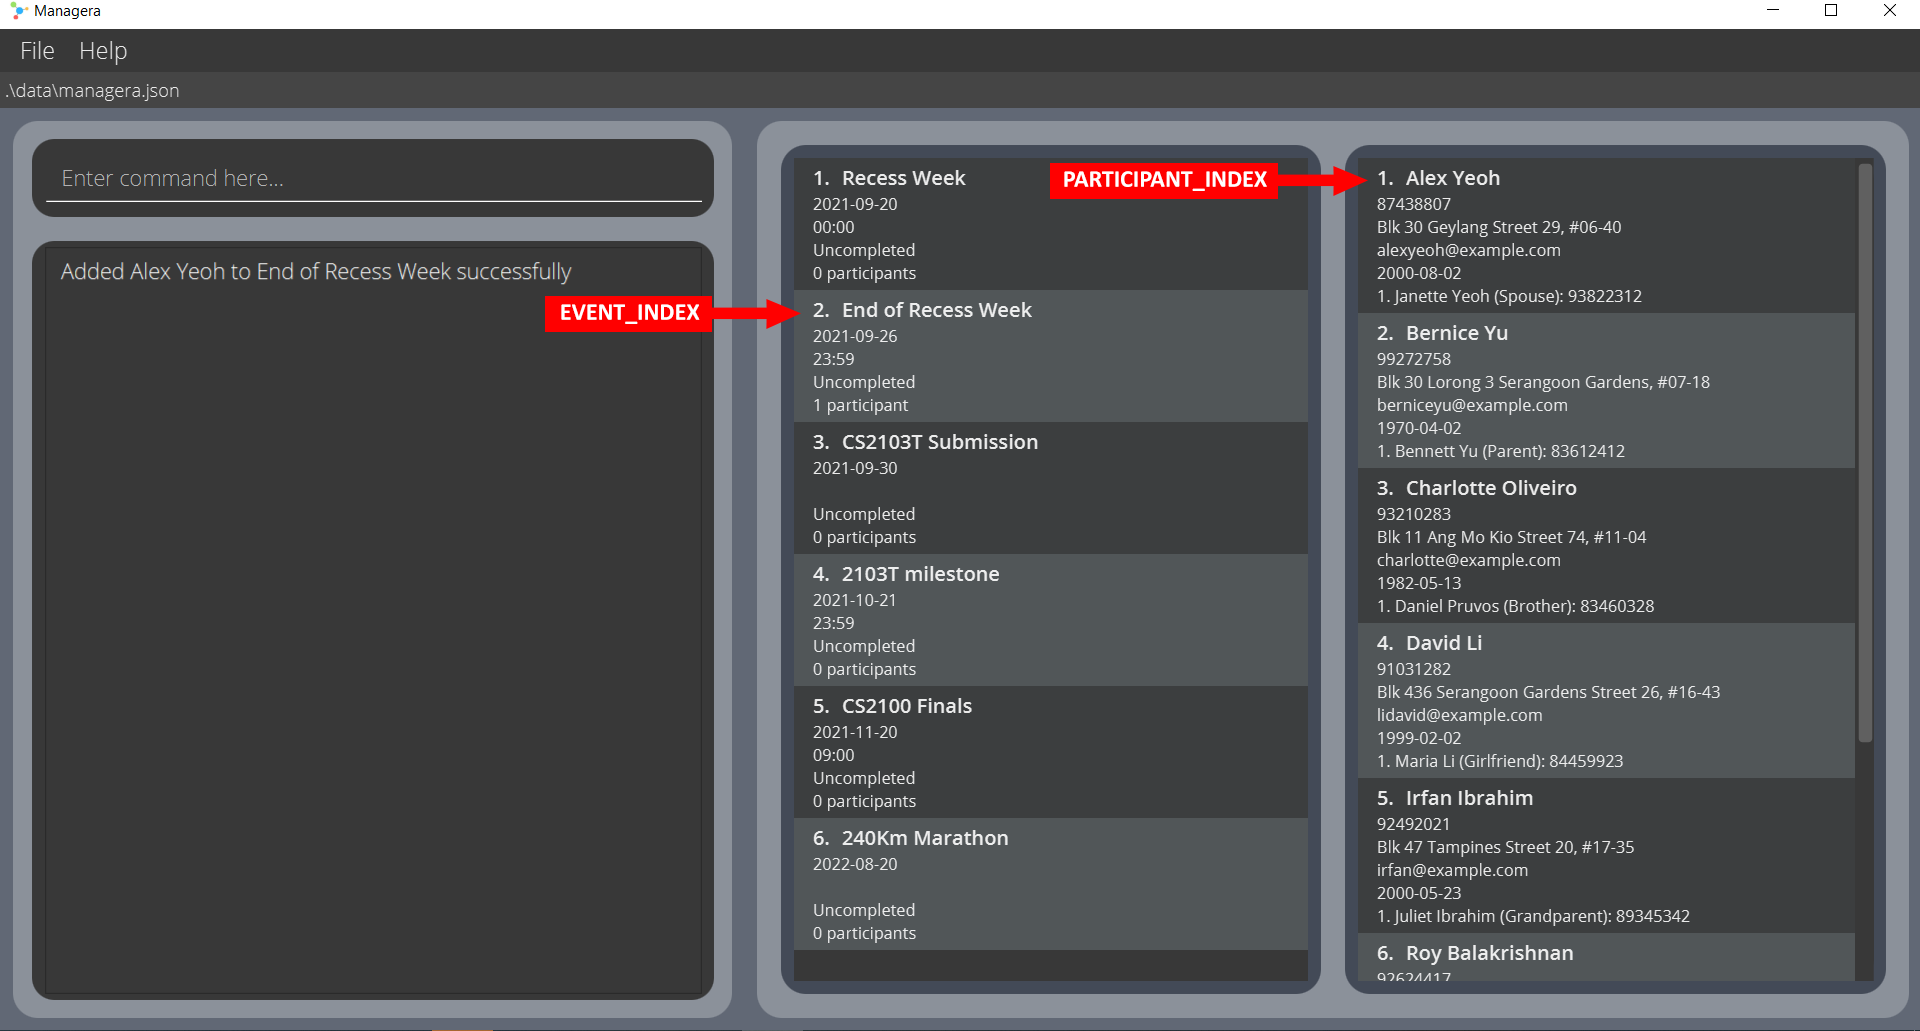Click the result message about Alex Yeoh

[316, 272]
